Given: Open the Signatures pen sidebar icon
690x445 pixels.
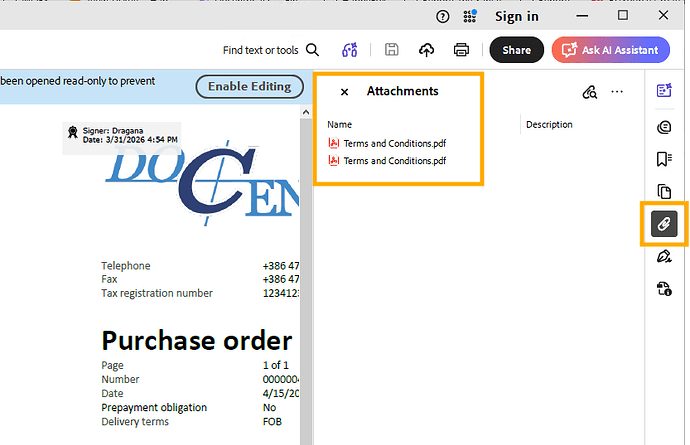Looking at the screenshot, I should click(x=664, y=256).
